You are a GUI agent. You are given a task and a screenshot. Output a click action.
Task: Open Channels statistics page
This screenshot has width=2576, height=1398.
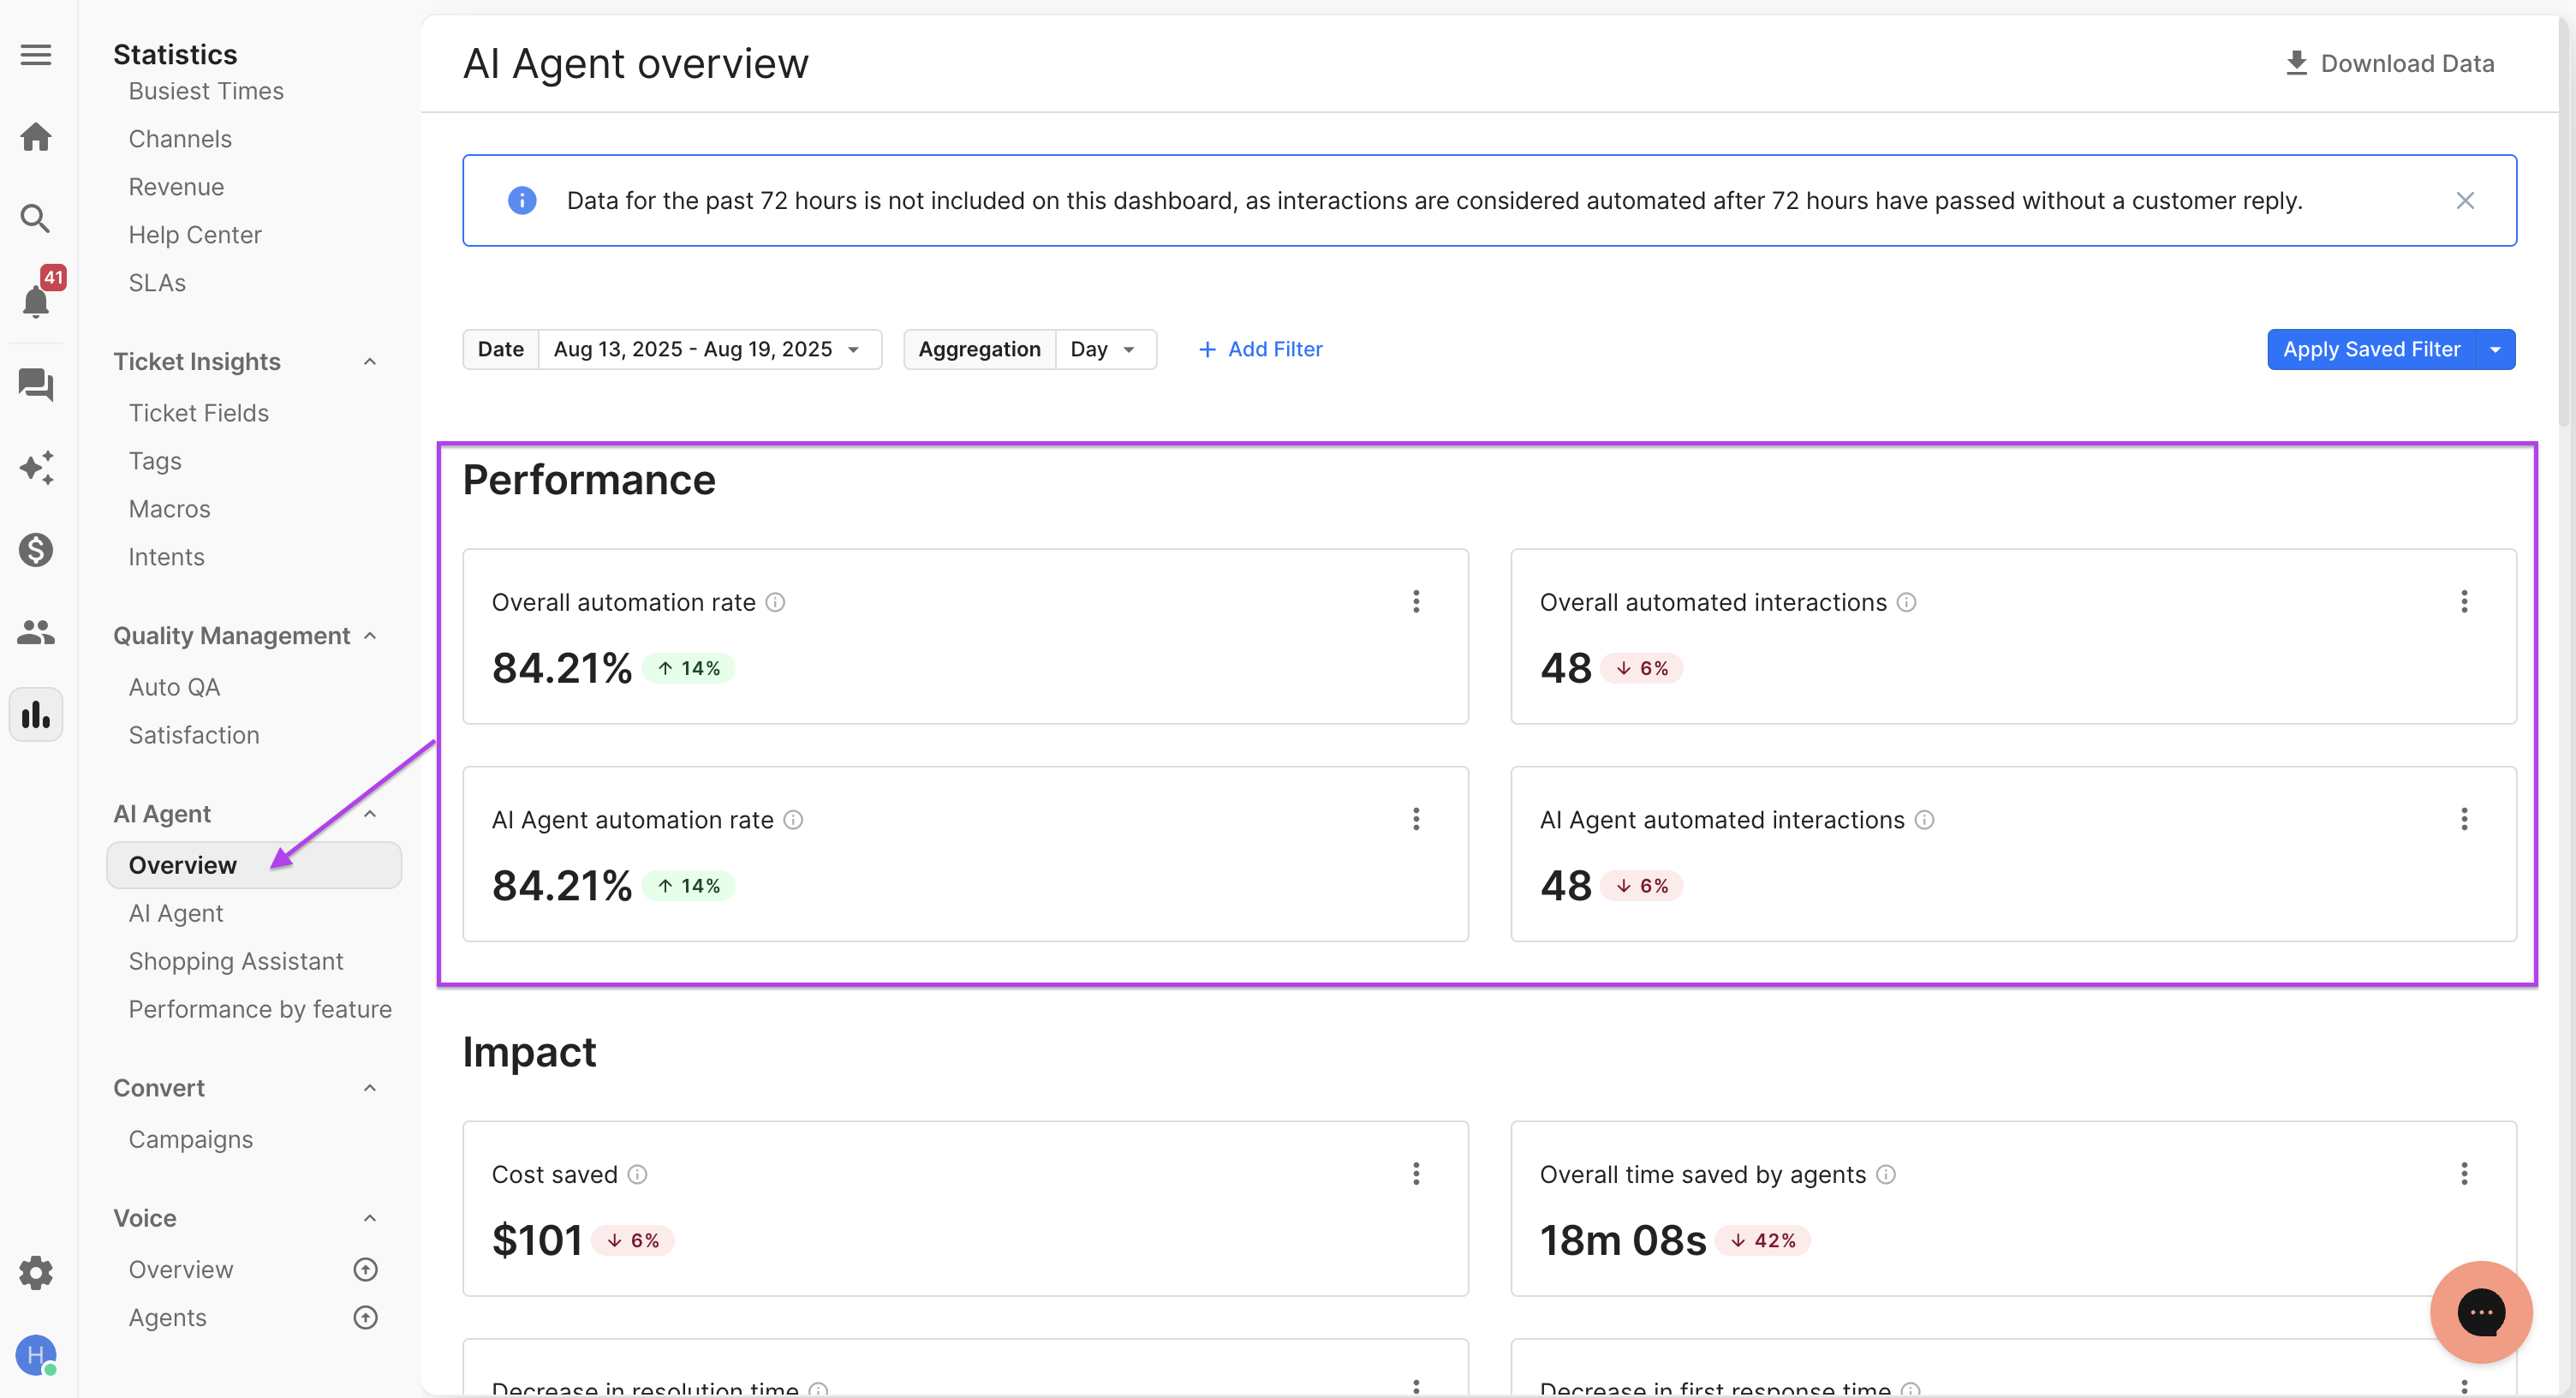(x=180, y=139)
